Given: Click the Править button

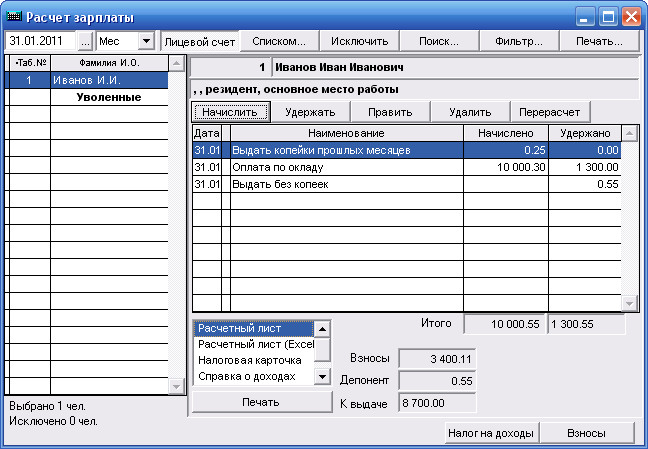Looking at the screenshot, I should (x=390, y=112).
